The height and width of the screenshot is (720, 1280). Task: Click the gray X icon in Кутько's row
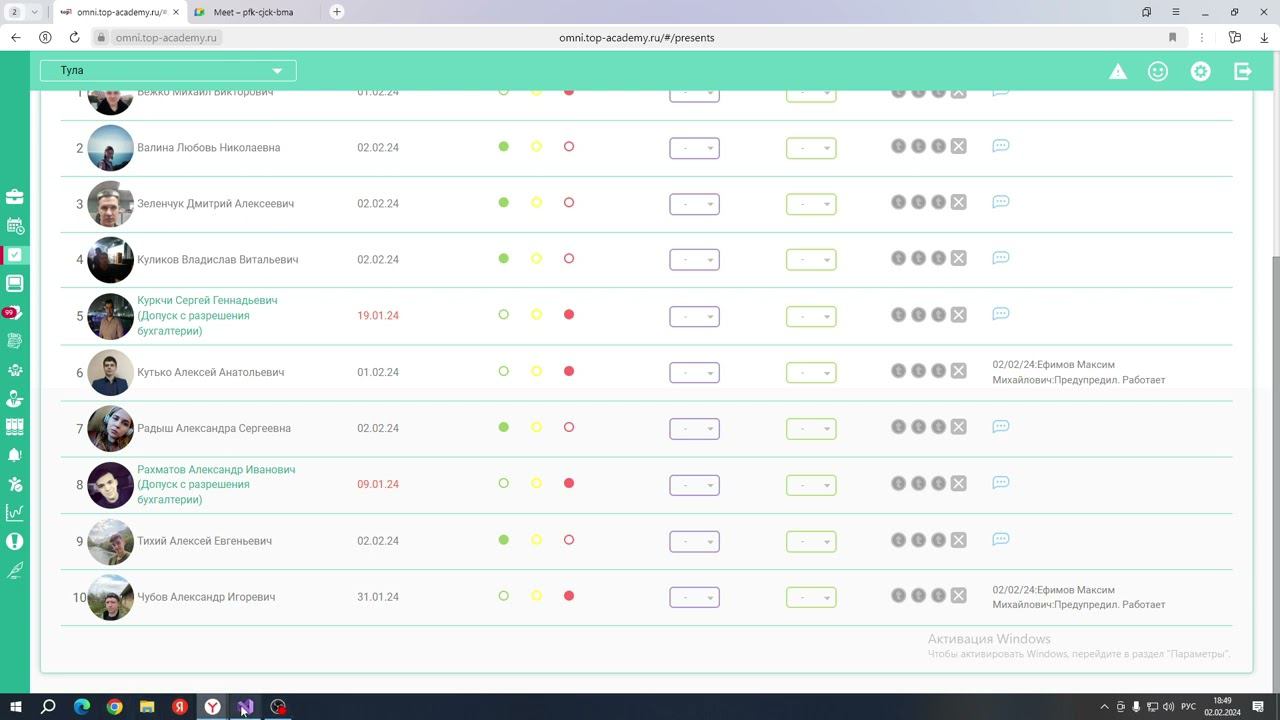[x=958, y=371]
